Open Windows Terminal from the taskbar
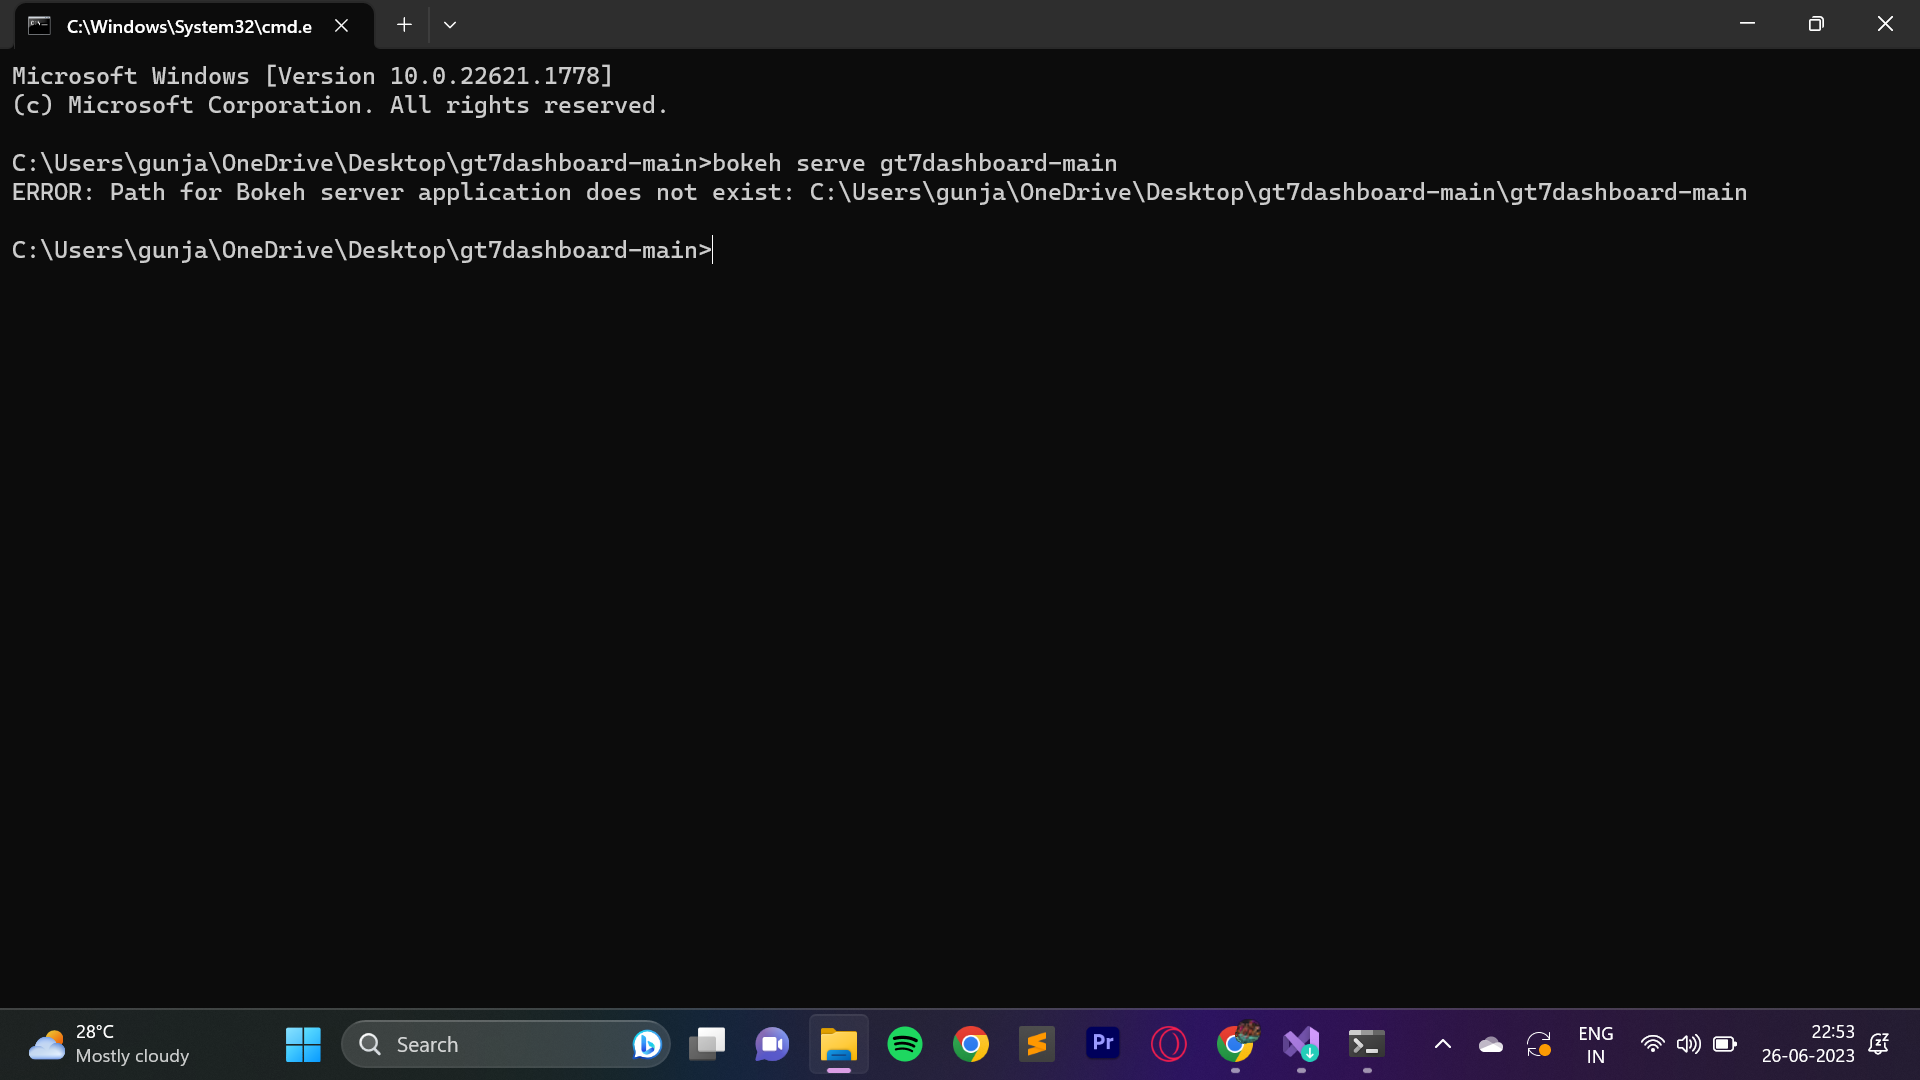This screenshot has height=1080, width=1920. 1367,1043
